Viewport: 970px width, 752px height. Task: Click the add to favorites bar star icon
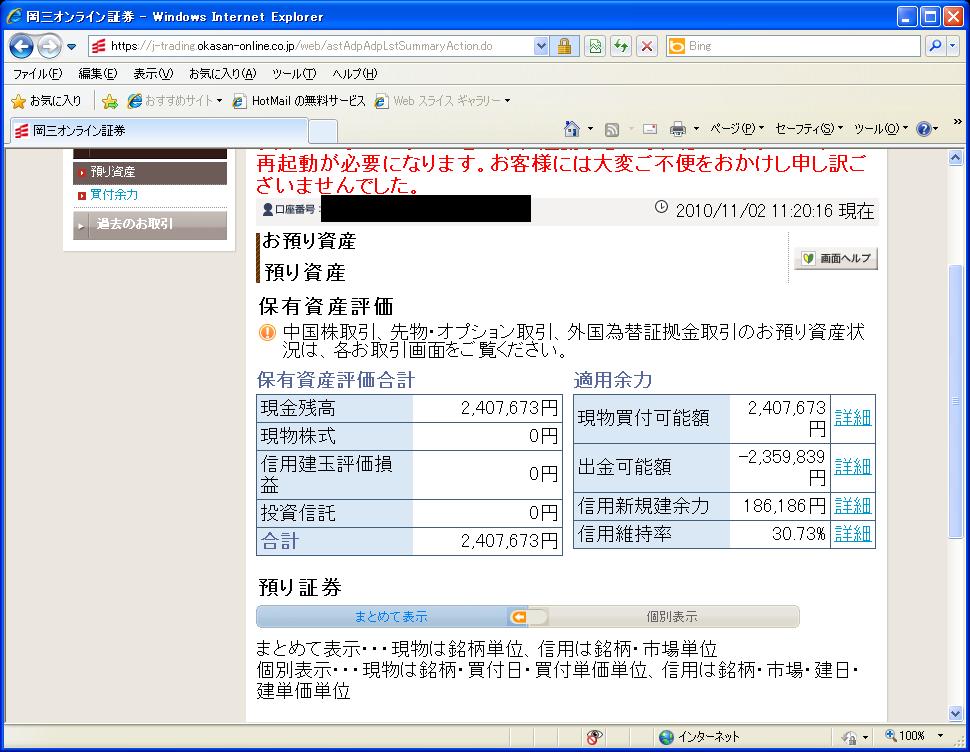110,101
